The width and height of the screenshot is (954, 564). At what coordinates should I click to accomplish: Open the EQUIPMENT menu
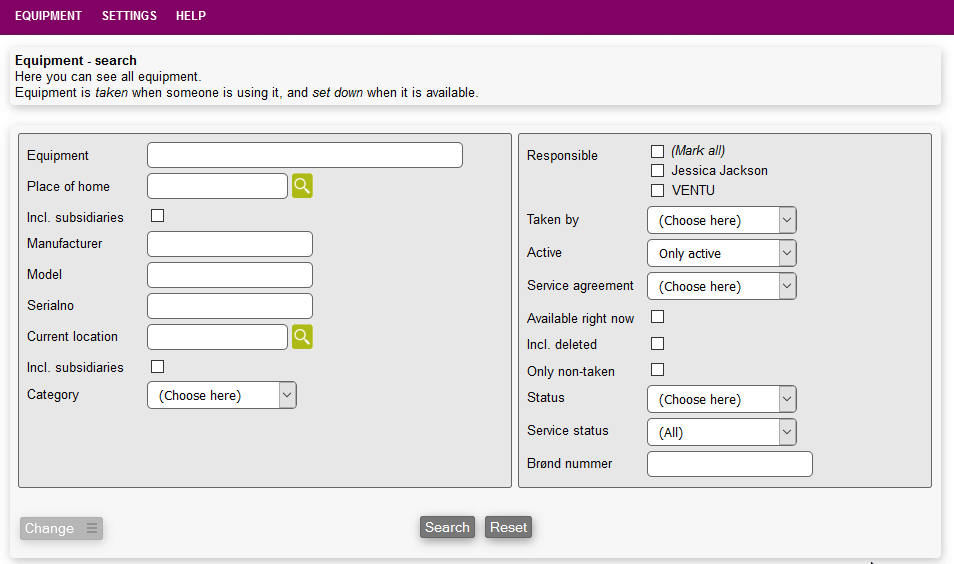tap(48, 16)
